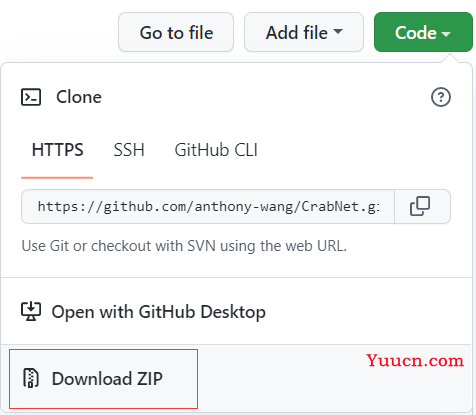476x415 pixels.
Task: Click the terminal icon beside Clone
Action: (31, 97)
